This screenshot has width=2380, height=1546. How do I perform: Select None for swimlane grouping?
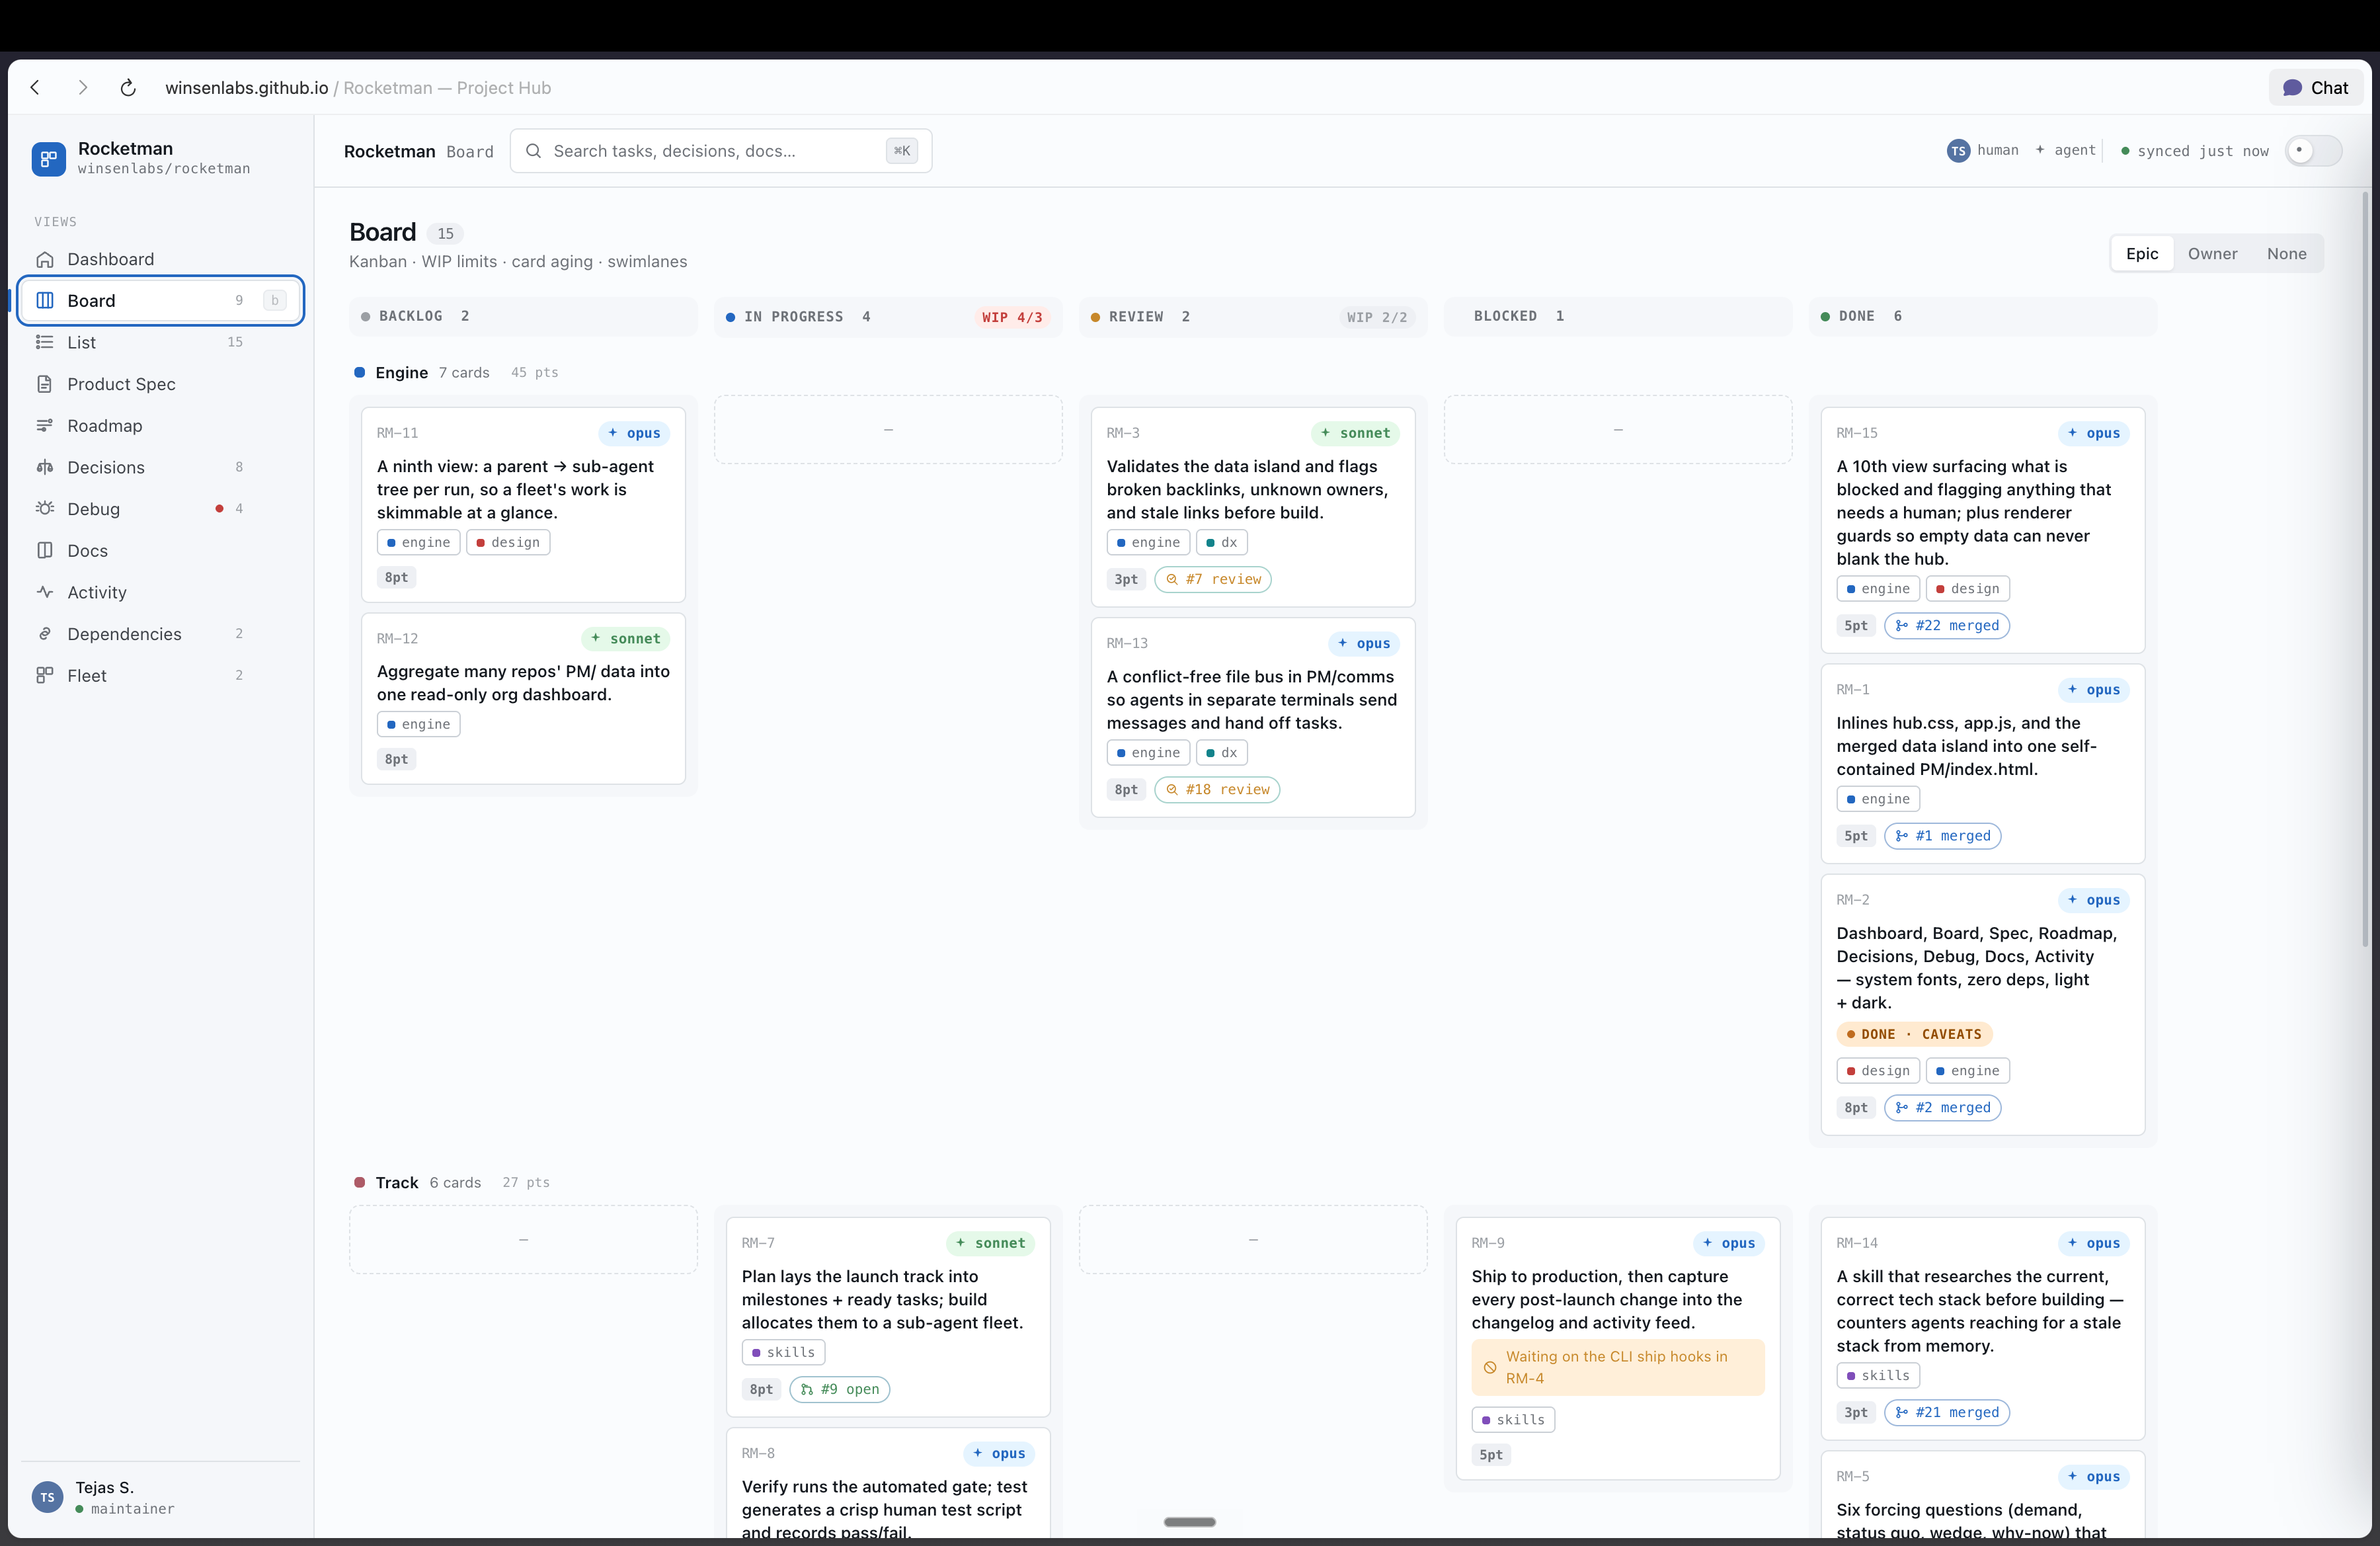click(x=2286, y=254)
